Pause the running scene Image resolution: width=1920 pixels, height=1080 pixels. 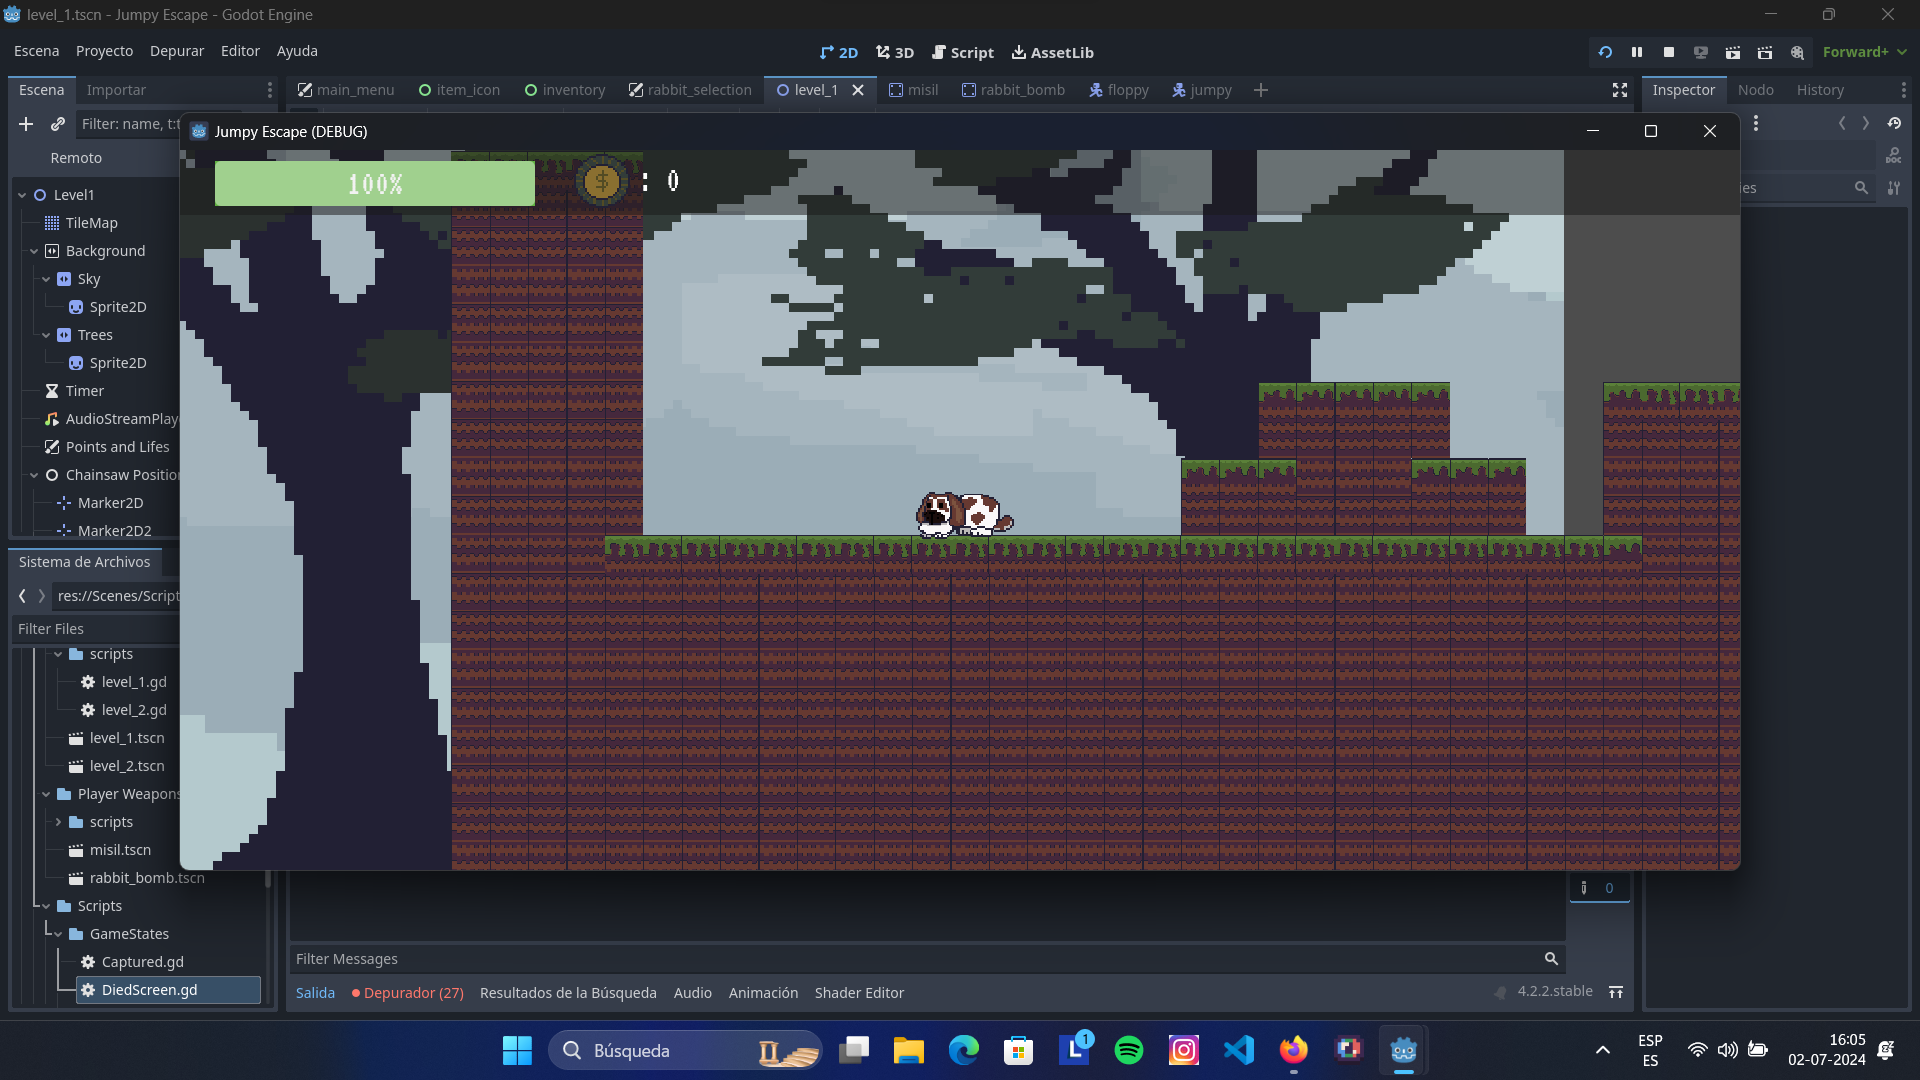coord(1637,52)
